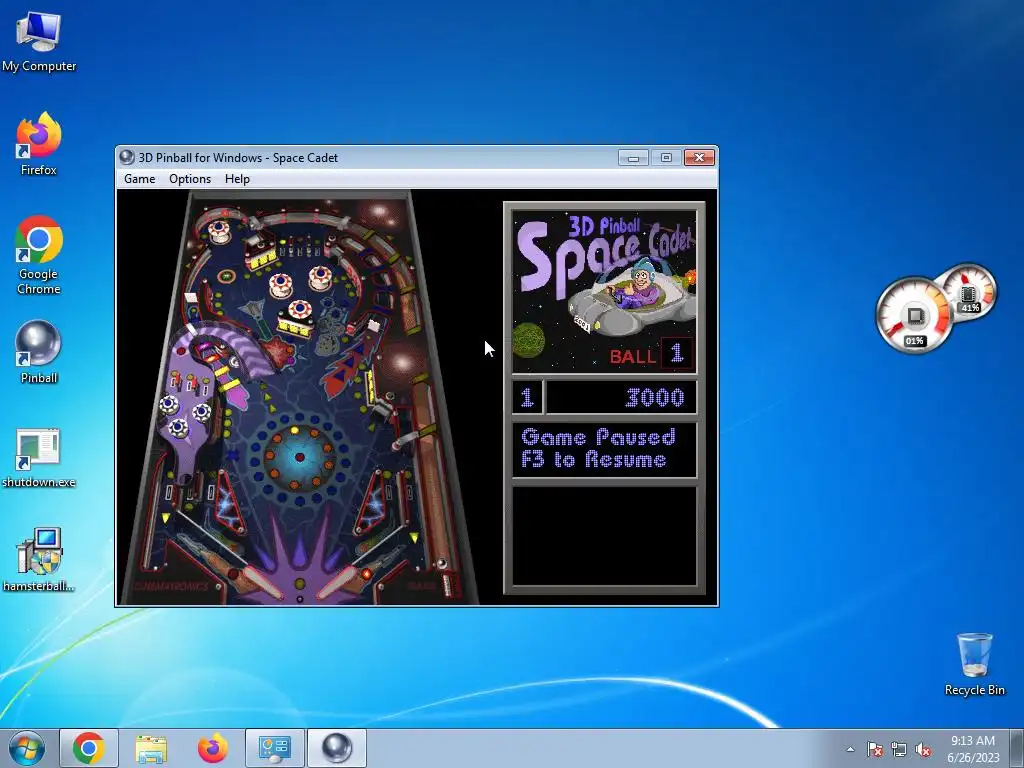Viewport: 1024px width, 768px height.
Task: Open the Options menu in Pinball
Action: point(190,179)
